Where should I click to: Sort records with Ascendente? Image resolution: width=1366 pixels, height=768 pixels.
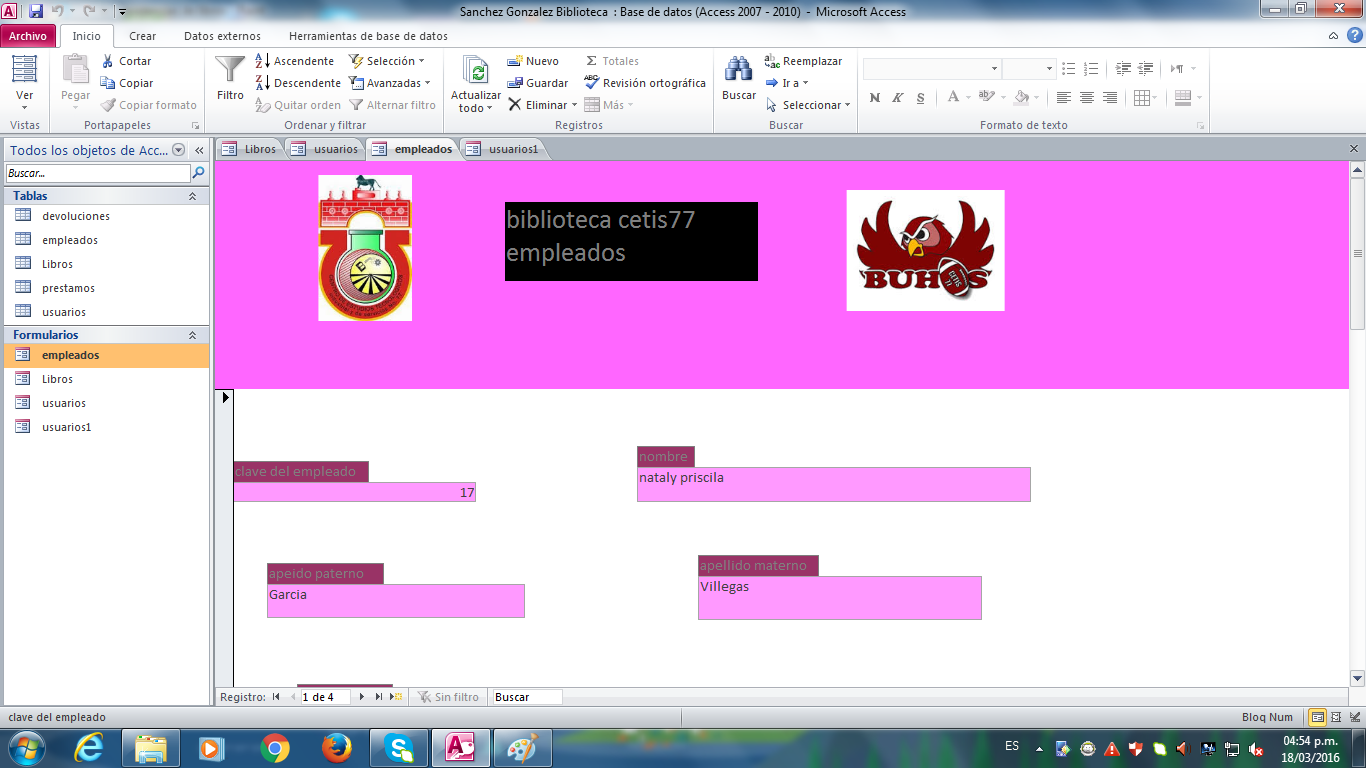pos(294,61)
